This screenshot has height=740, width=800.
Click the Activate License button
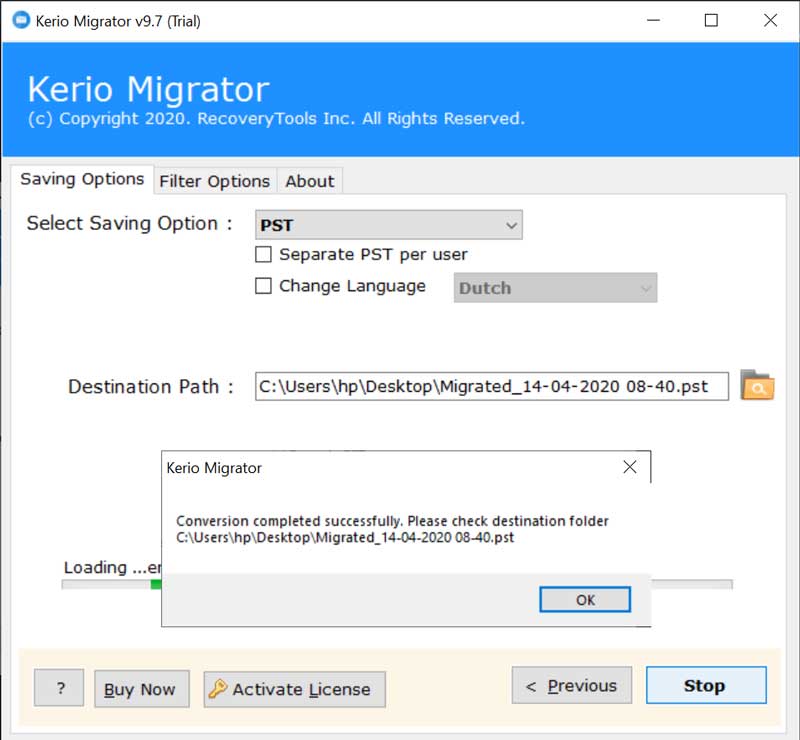(x=294, y=689)
